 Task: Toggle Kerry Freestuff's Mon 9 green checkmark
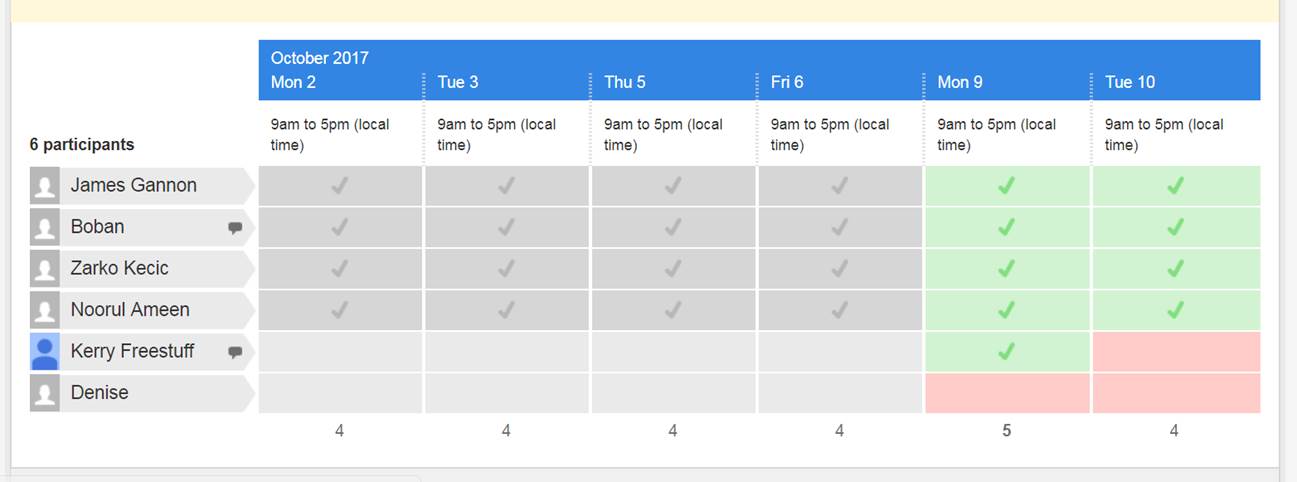coord(1006,352)
